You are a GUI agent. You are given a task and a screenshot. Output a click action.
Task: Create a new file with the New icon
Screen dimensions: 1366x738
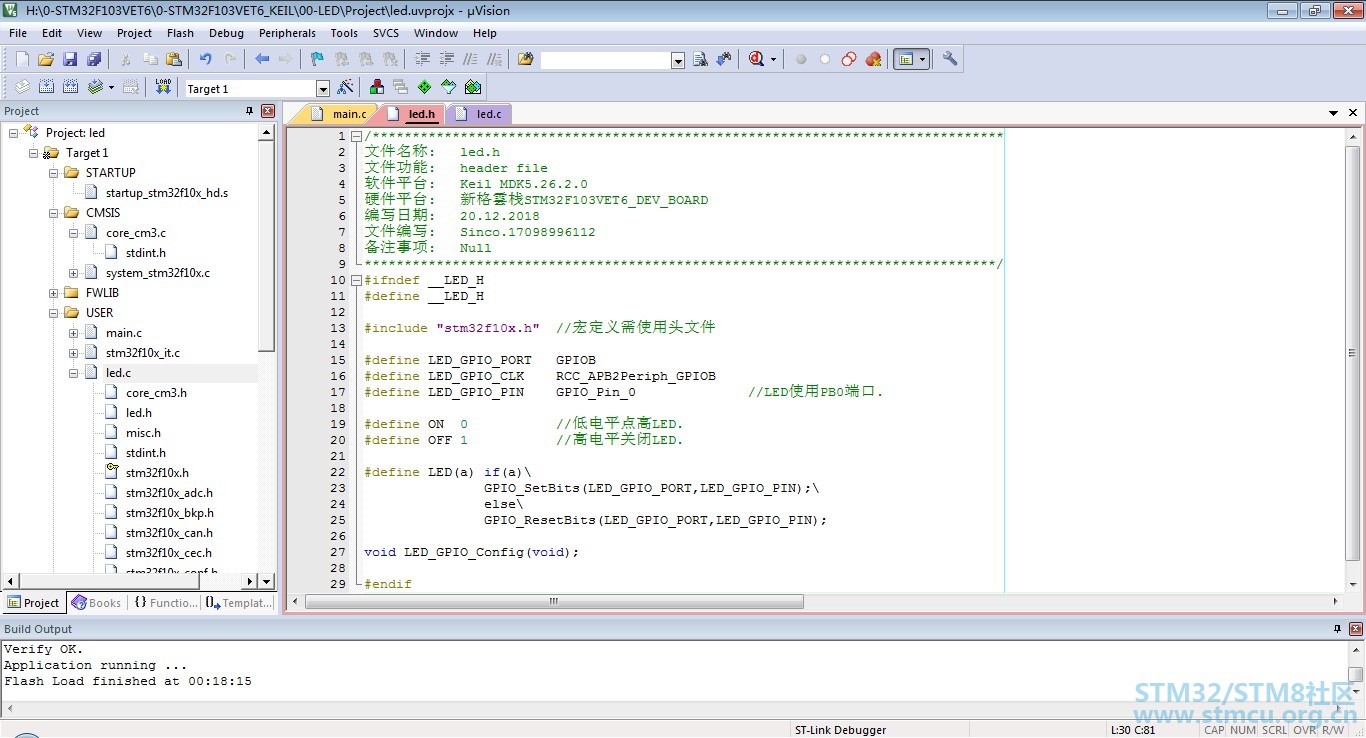[22, 59]
